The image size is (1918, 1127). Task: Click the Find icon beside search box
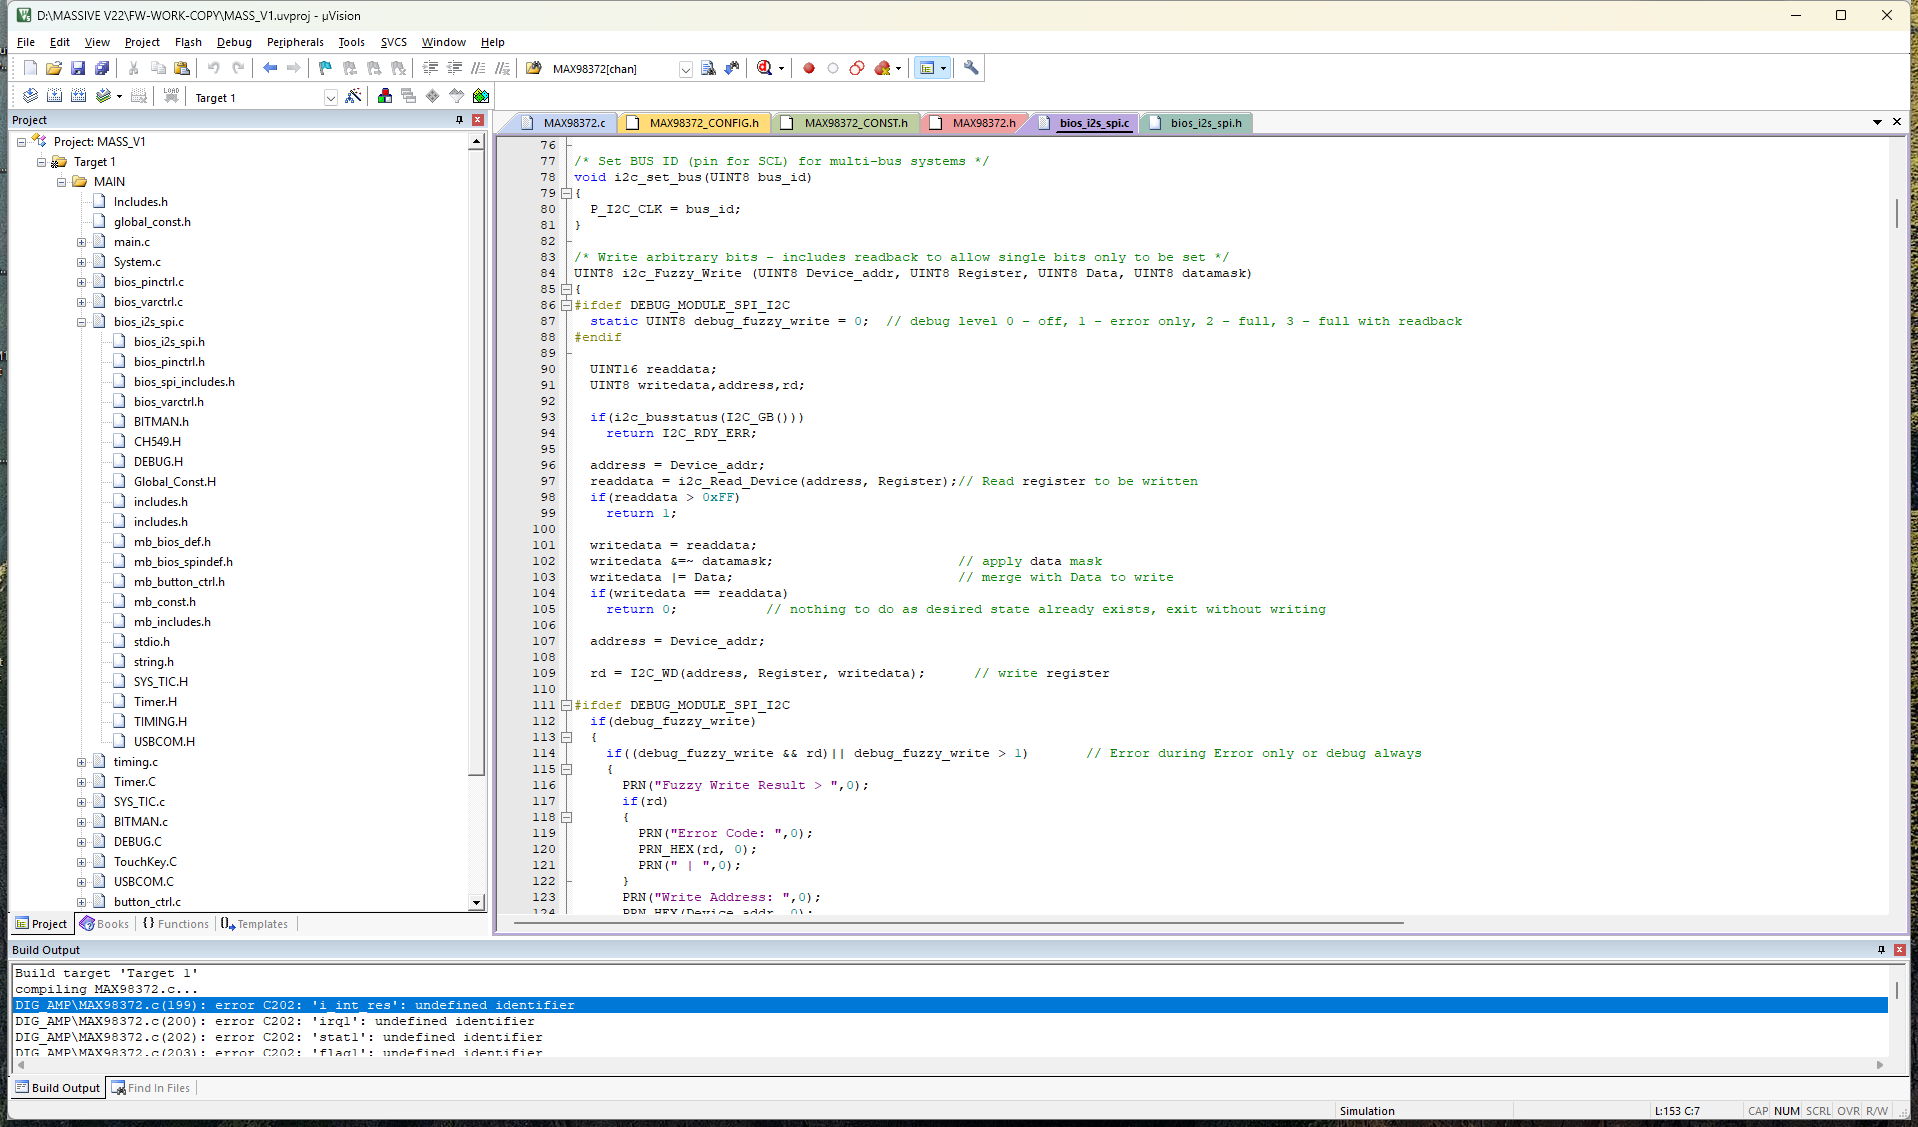pos(708,68)
